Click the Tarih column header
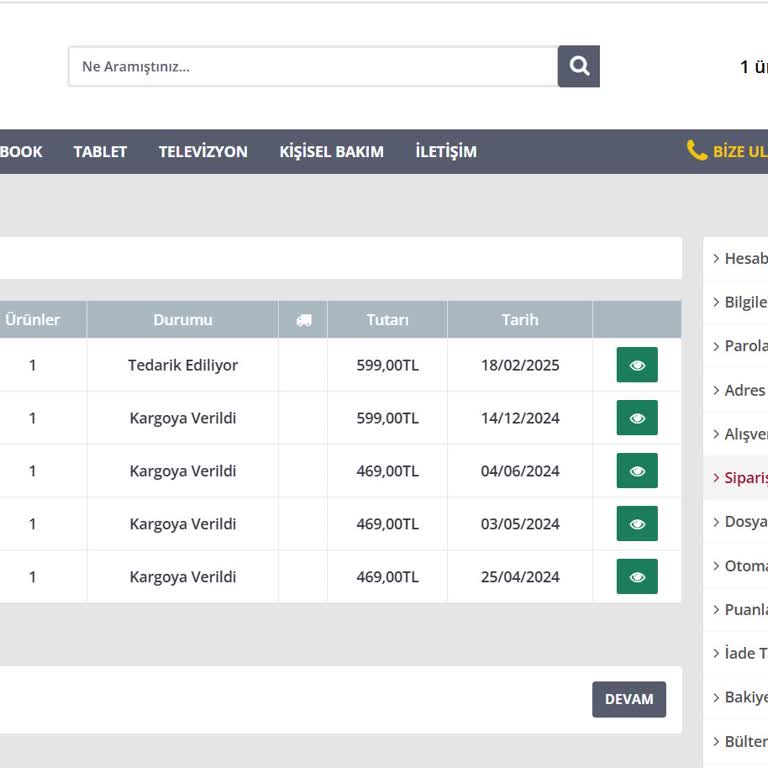768x768 pixels. click(520, 320)
